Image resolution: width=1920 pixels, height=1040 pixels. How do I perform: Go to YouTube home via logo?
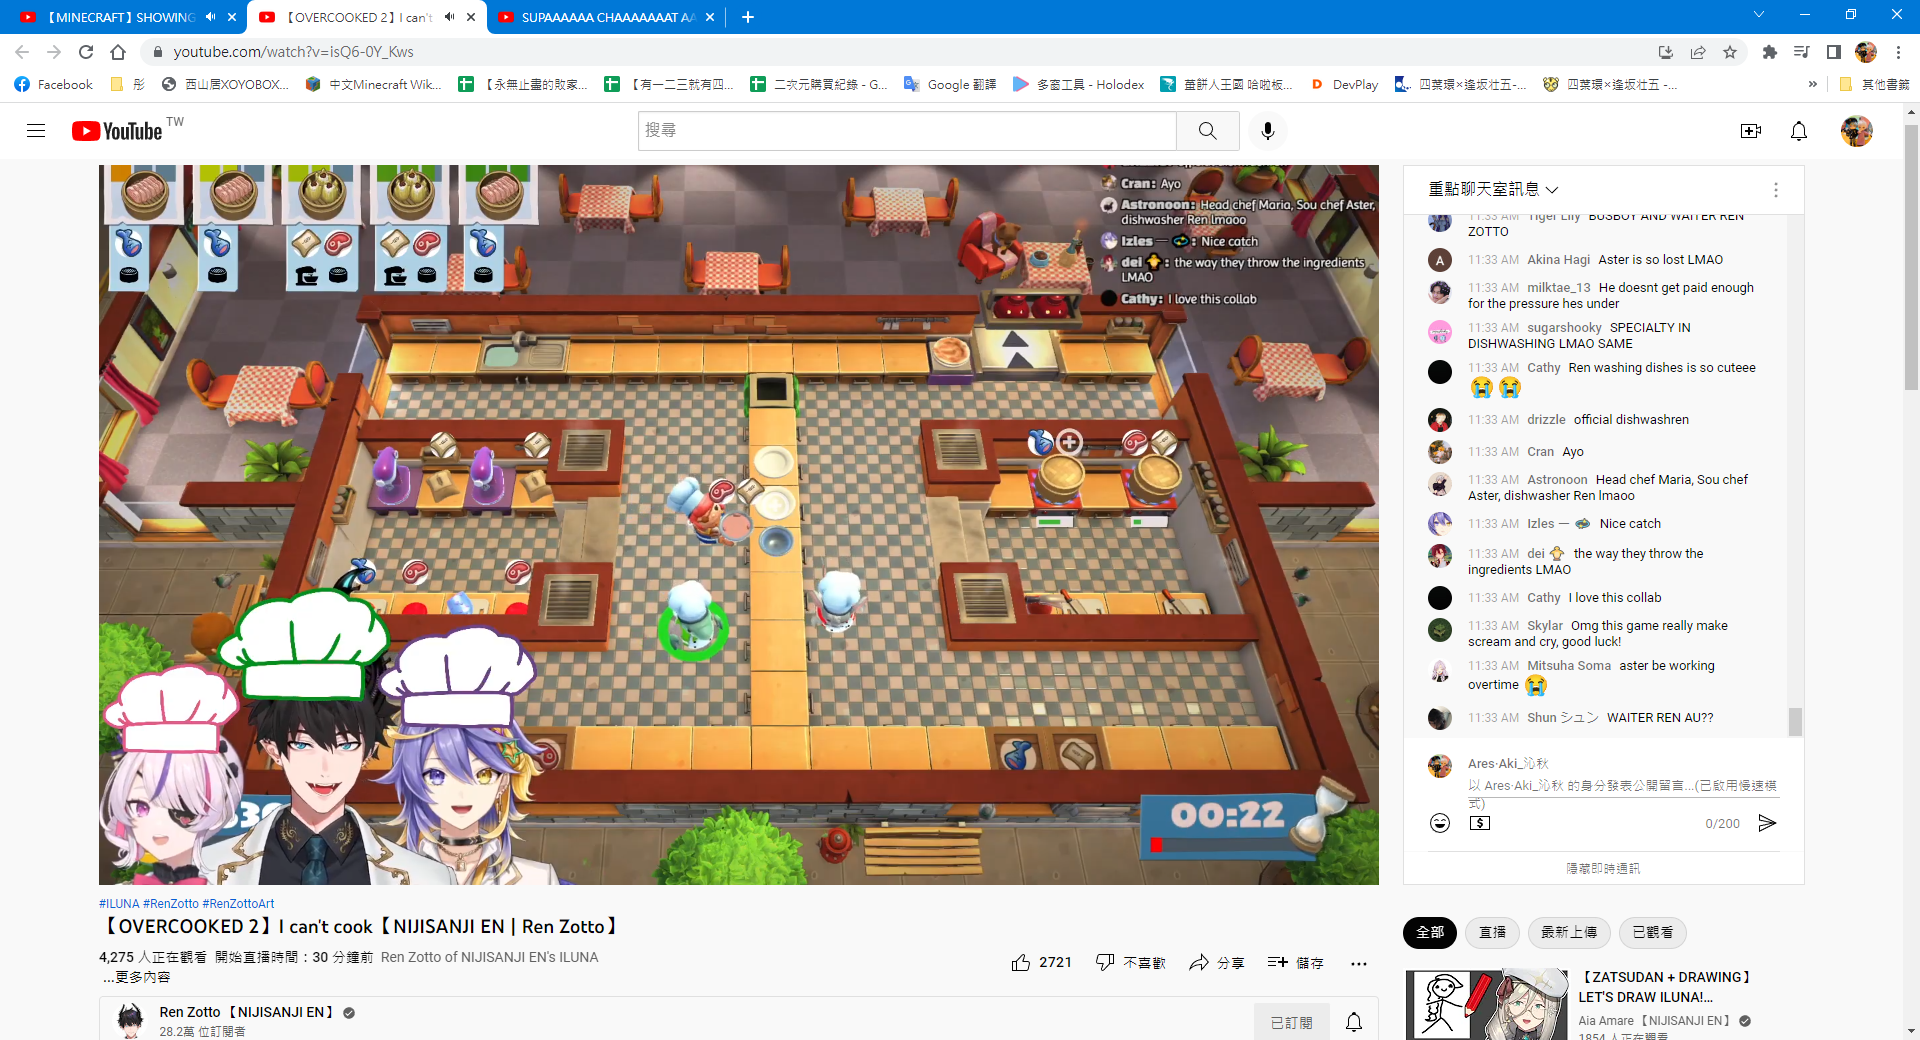tap(117, 131)
